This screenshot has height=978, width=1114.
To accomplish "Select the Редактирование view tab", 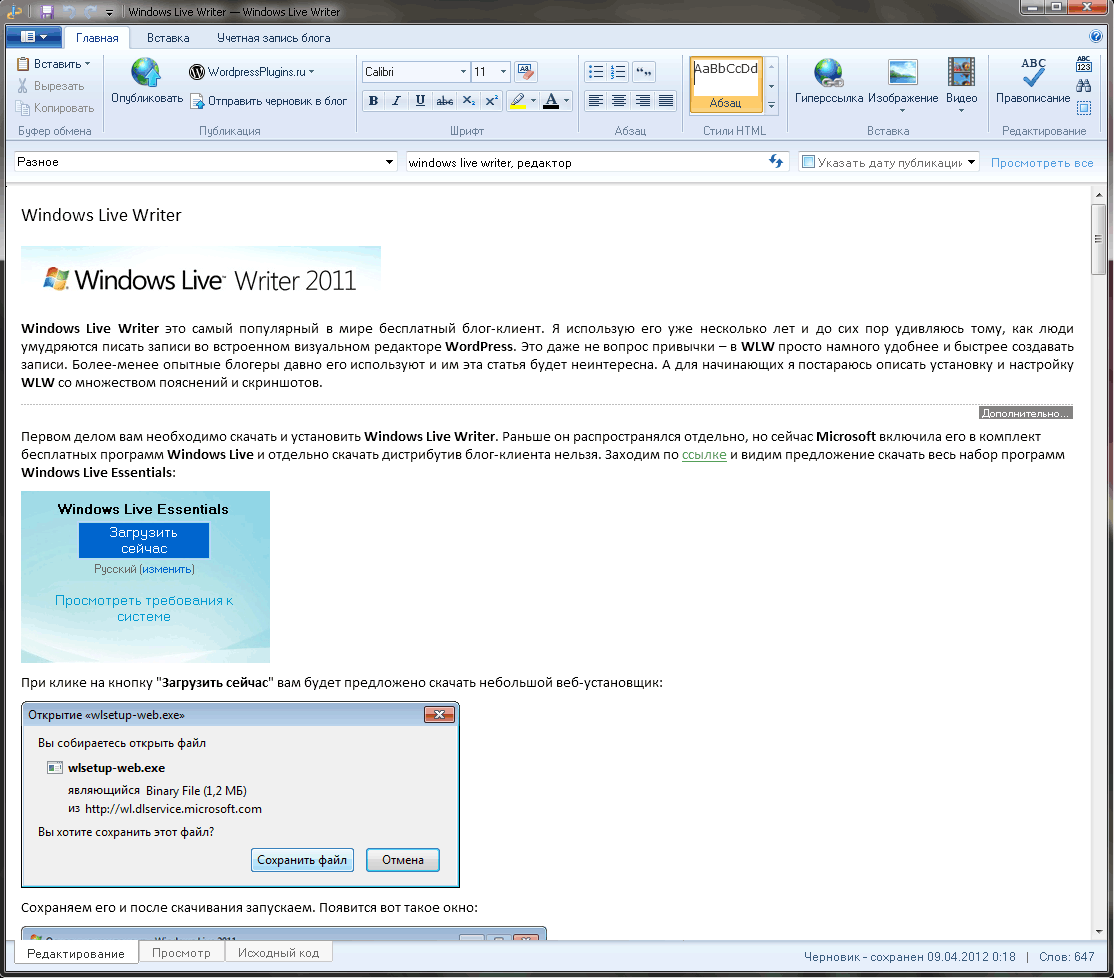I will click(x=76, y=953).
